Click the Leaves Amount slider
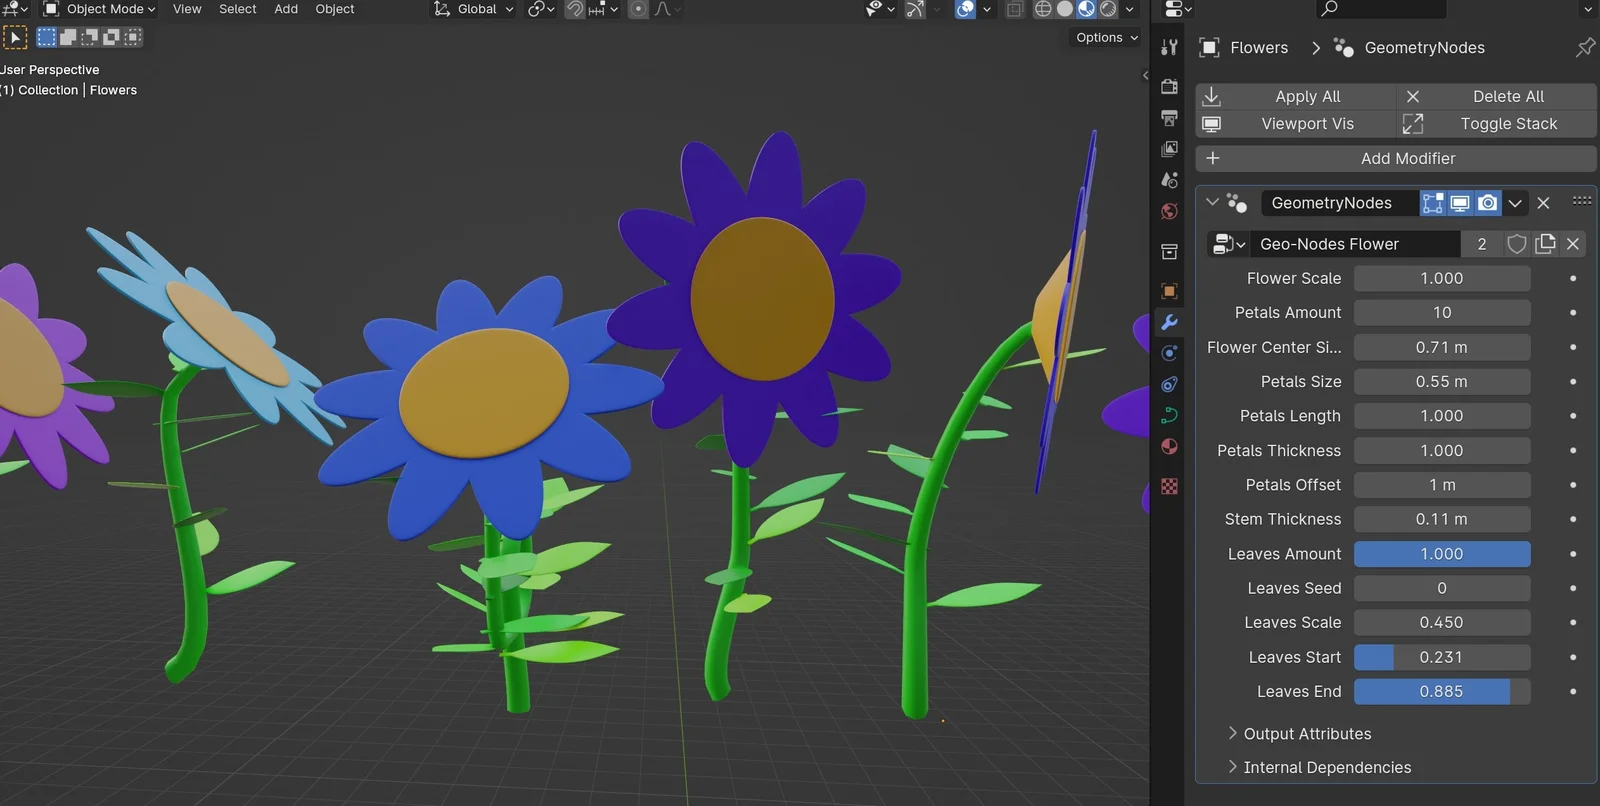Image resolution: width=1600 pixels, height=806 pixels. 1442,554
